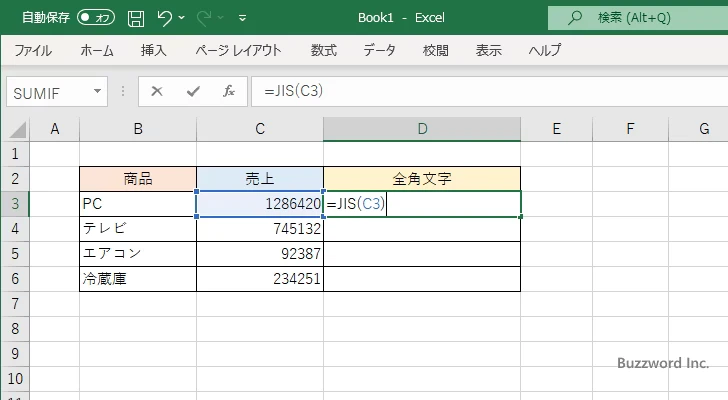Open the 数式 ribbon tab

(324, 50)
